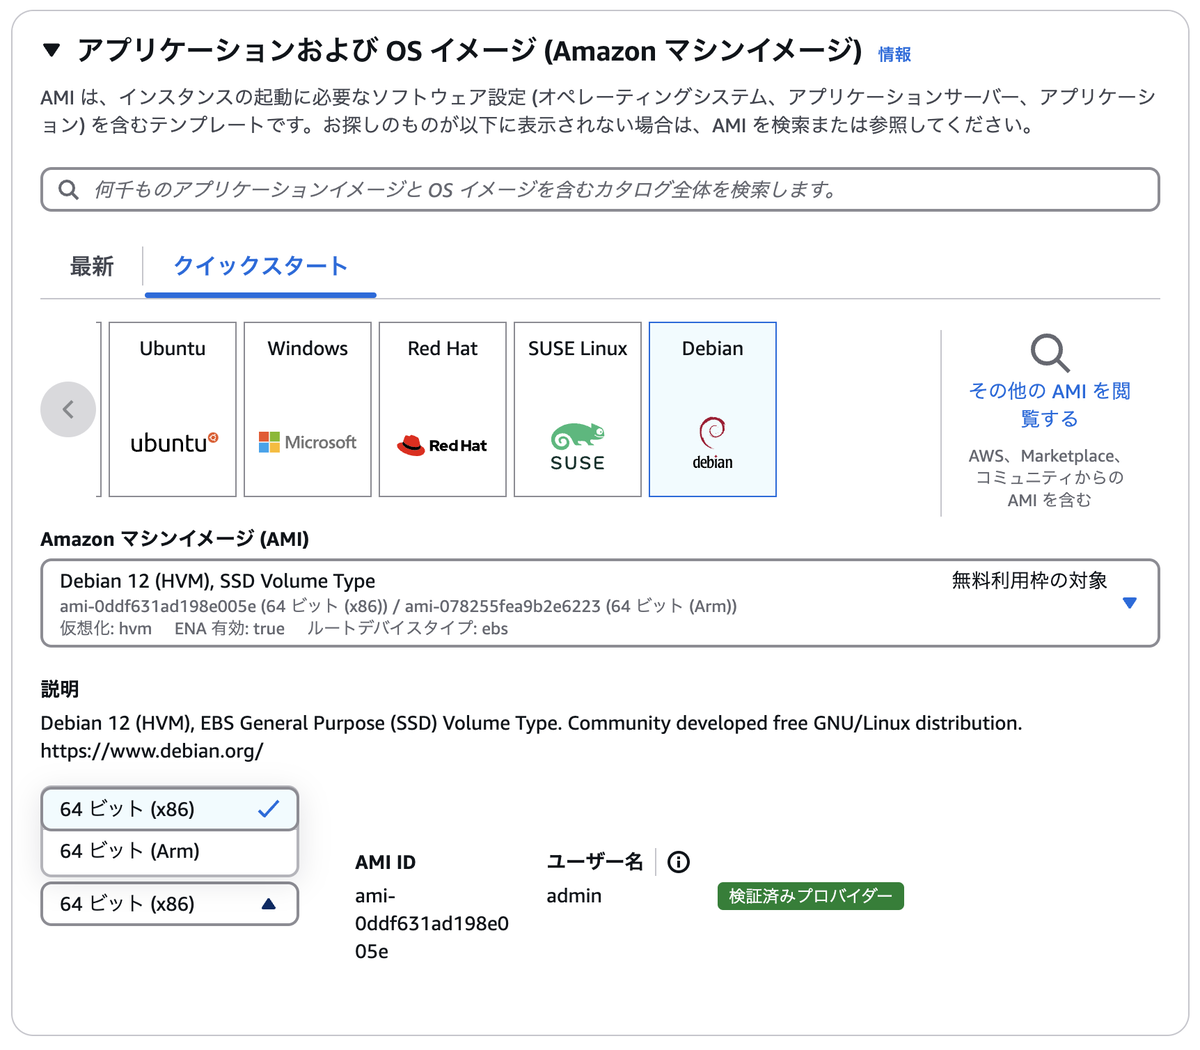Click the ユーザー名 heading
This screenshot has height=1050, width=1200.
coord(595,861)
